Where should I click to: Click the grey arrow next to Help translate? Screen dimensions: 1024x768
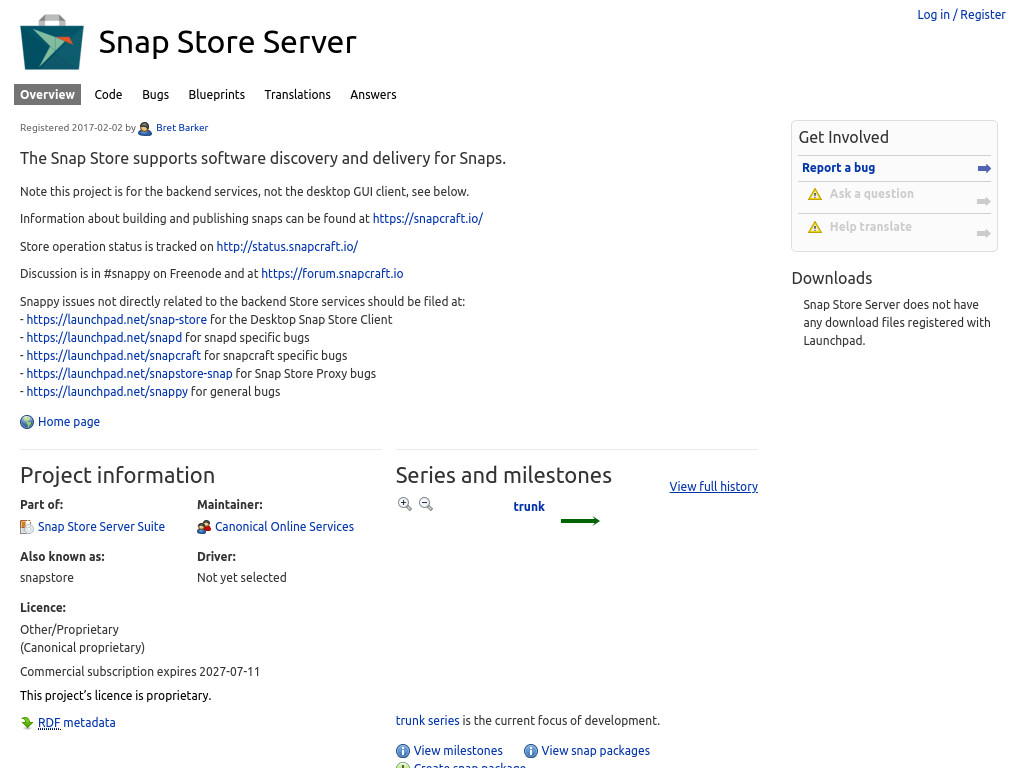pyautogui.click(x=984, y=233)
